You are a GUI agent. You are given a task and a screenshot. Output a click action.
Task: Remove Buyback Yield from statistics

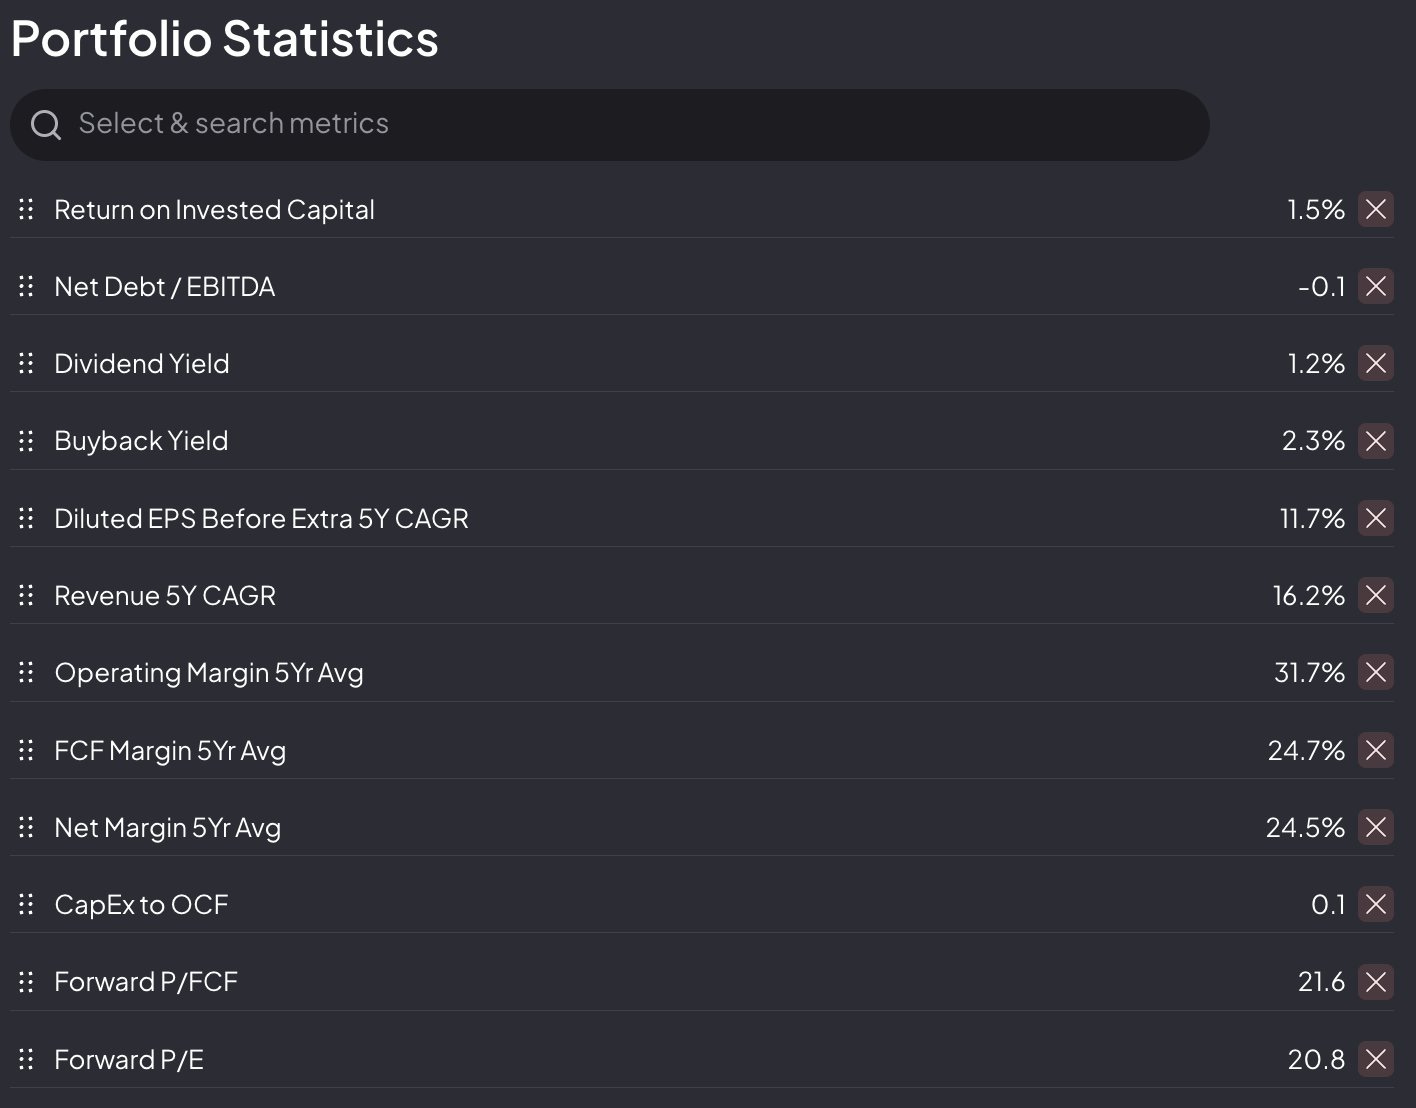pos(1375,440)
